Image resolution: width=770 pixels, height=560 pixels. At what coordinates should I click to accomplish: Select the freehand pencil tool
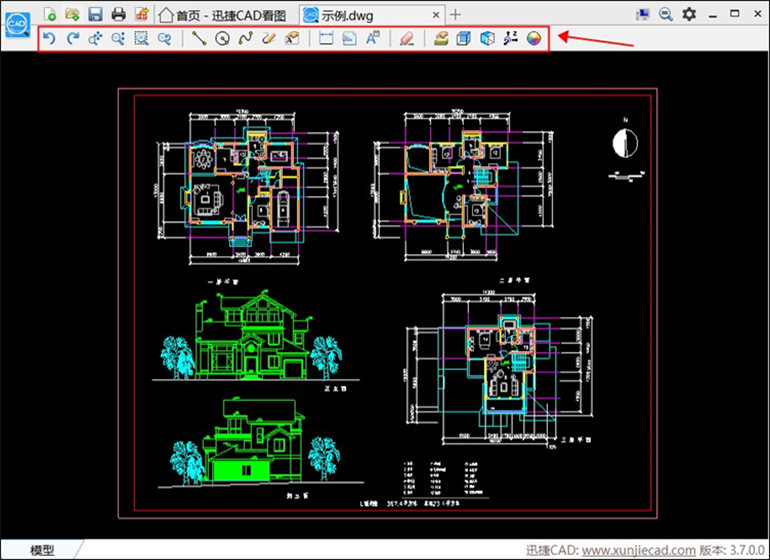point(269,38)
